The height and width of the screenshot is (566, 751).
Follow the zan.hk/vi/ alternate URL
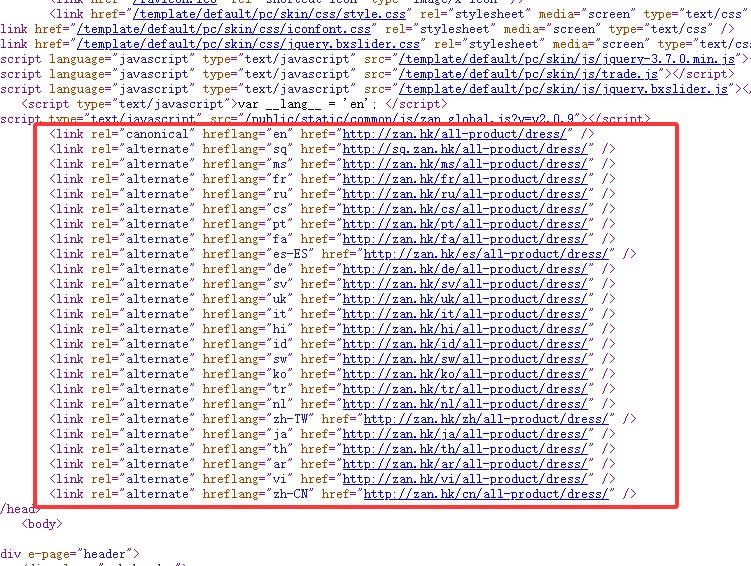coord(465,479)
